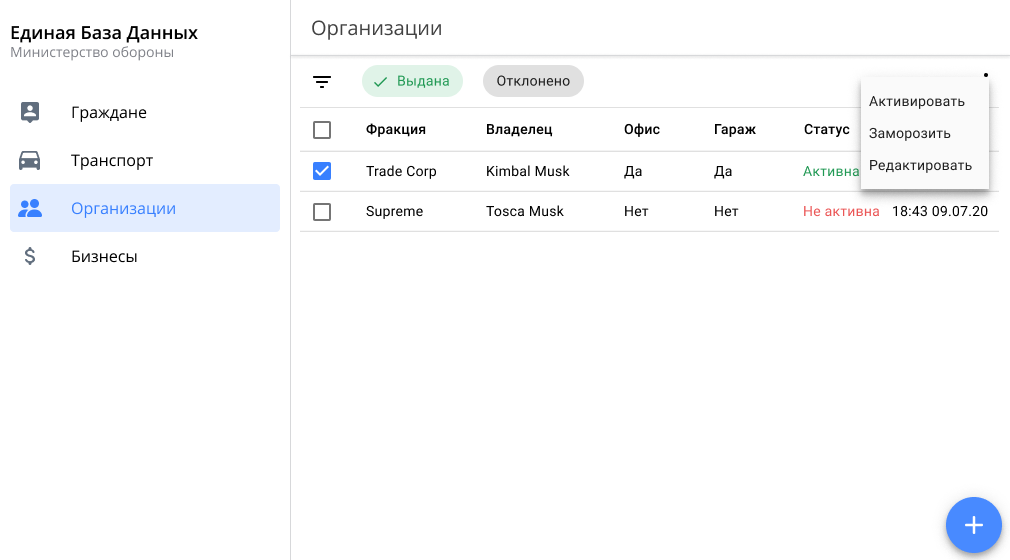1010x560 pixels.
Task: Open the filter list icon
Action: pyautogui.click(x=322, y=82)
